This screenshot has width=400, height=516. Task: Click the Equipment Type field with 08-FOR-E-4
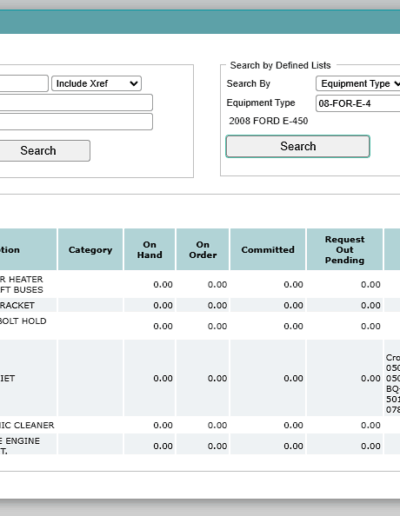(358, 103)
